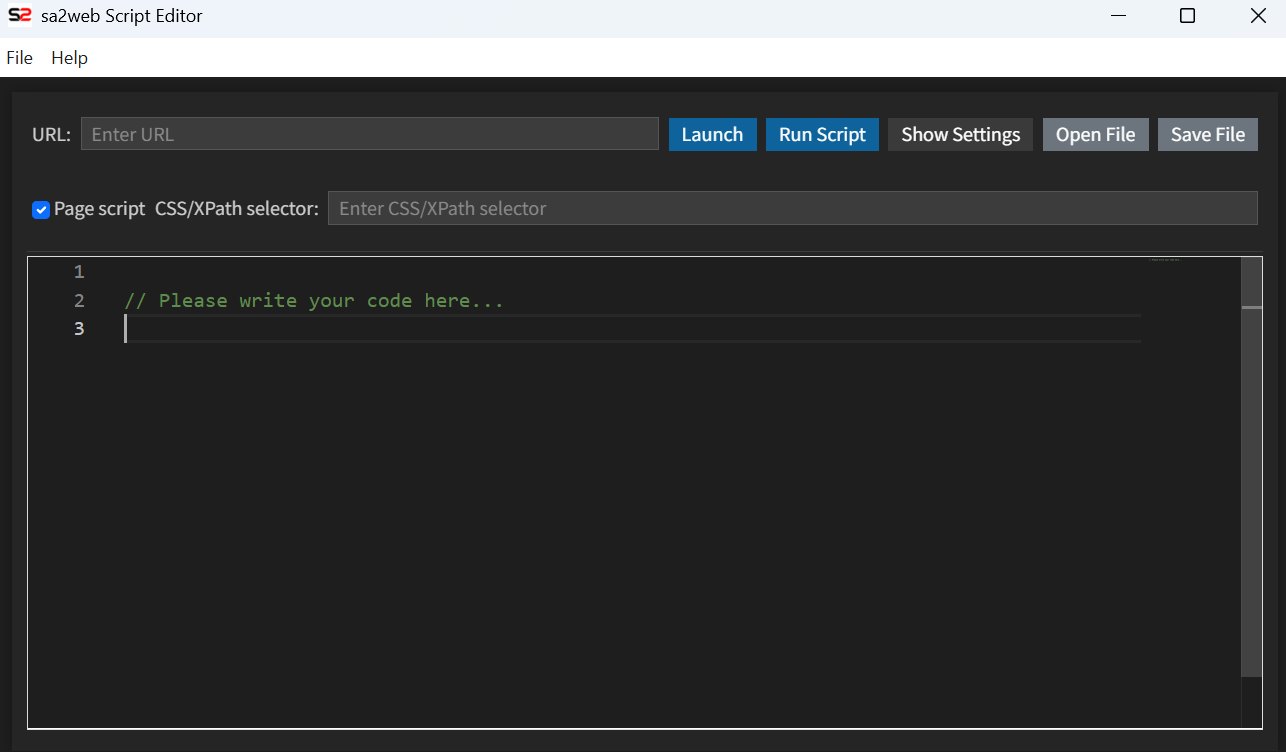The image size is (1286, 752).
Task: Click Show Settings button
Action: pos(960,135)
